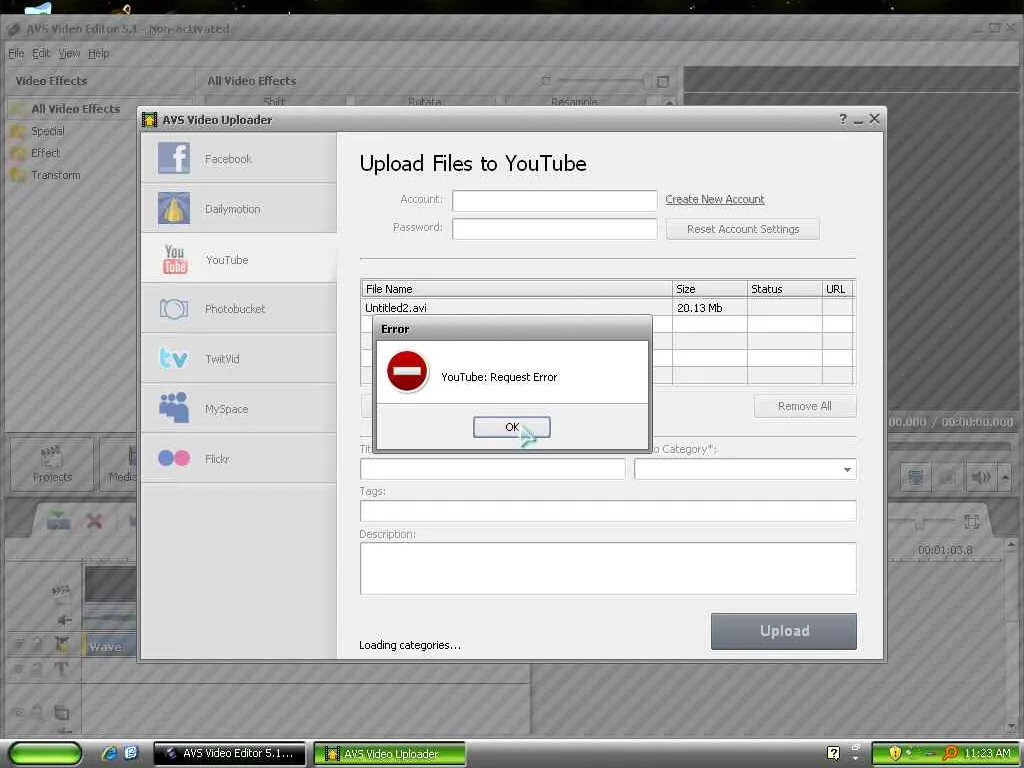Focus the Account input field
This screenshot has height=768, width=1024.
pos(554,200)
